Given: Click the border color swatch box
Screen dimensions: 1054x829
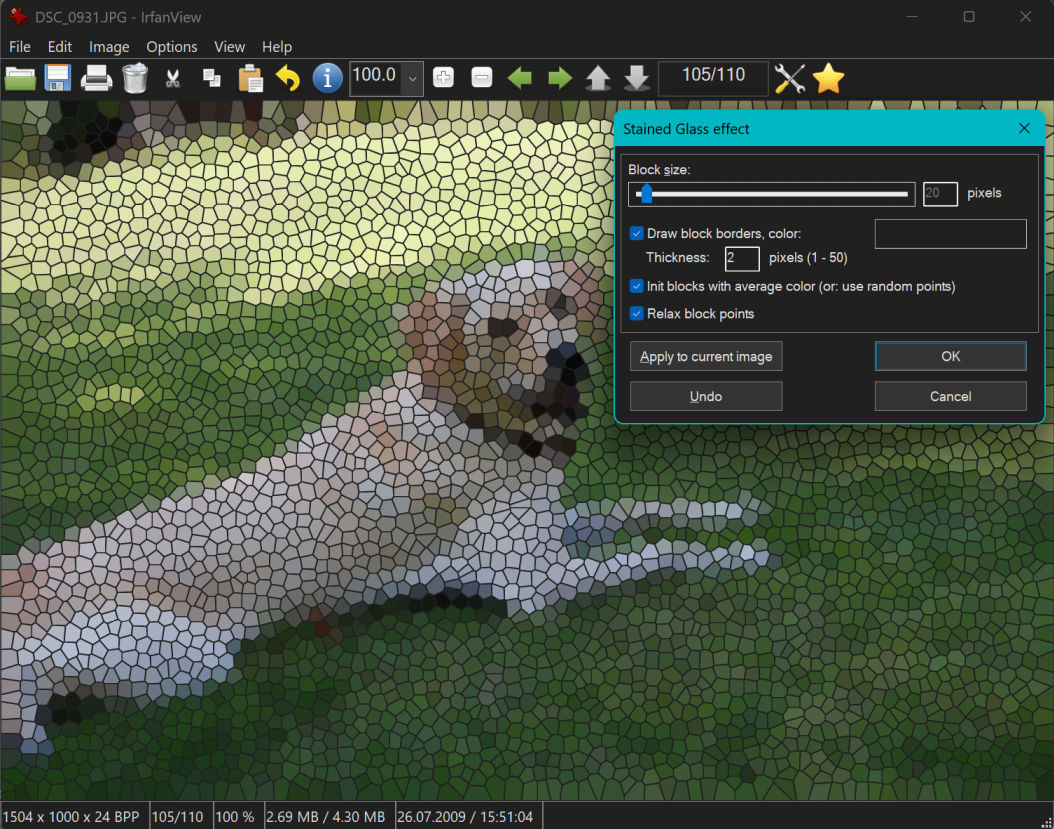Looking at the screenshot, I should (x=950, y=234).
